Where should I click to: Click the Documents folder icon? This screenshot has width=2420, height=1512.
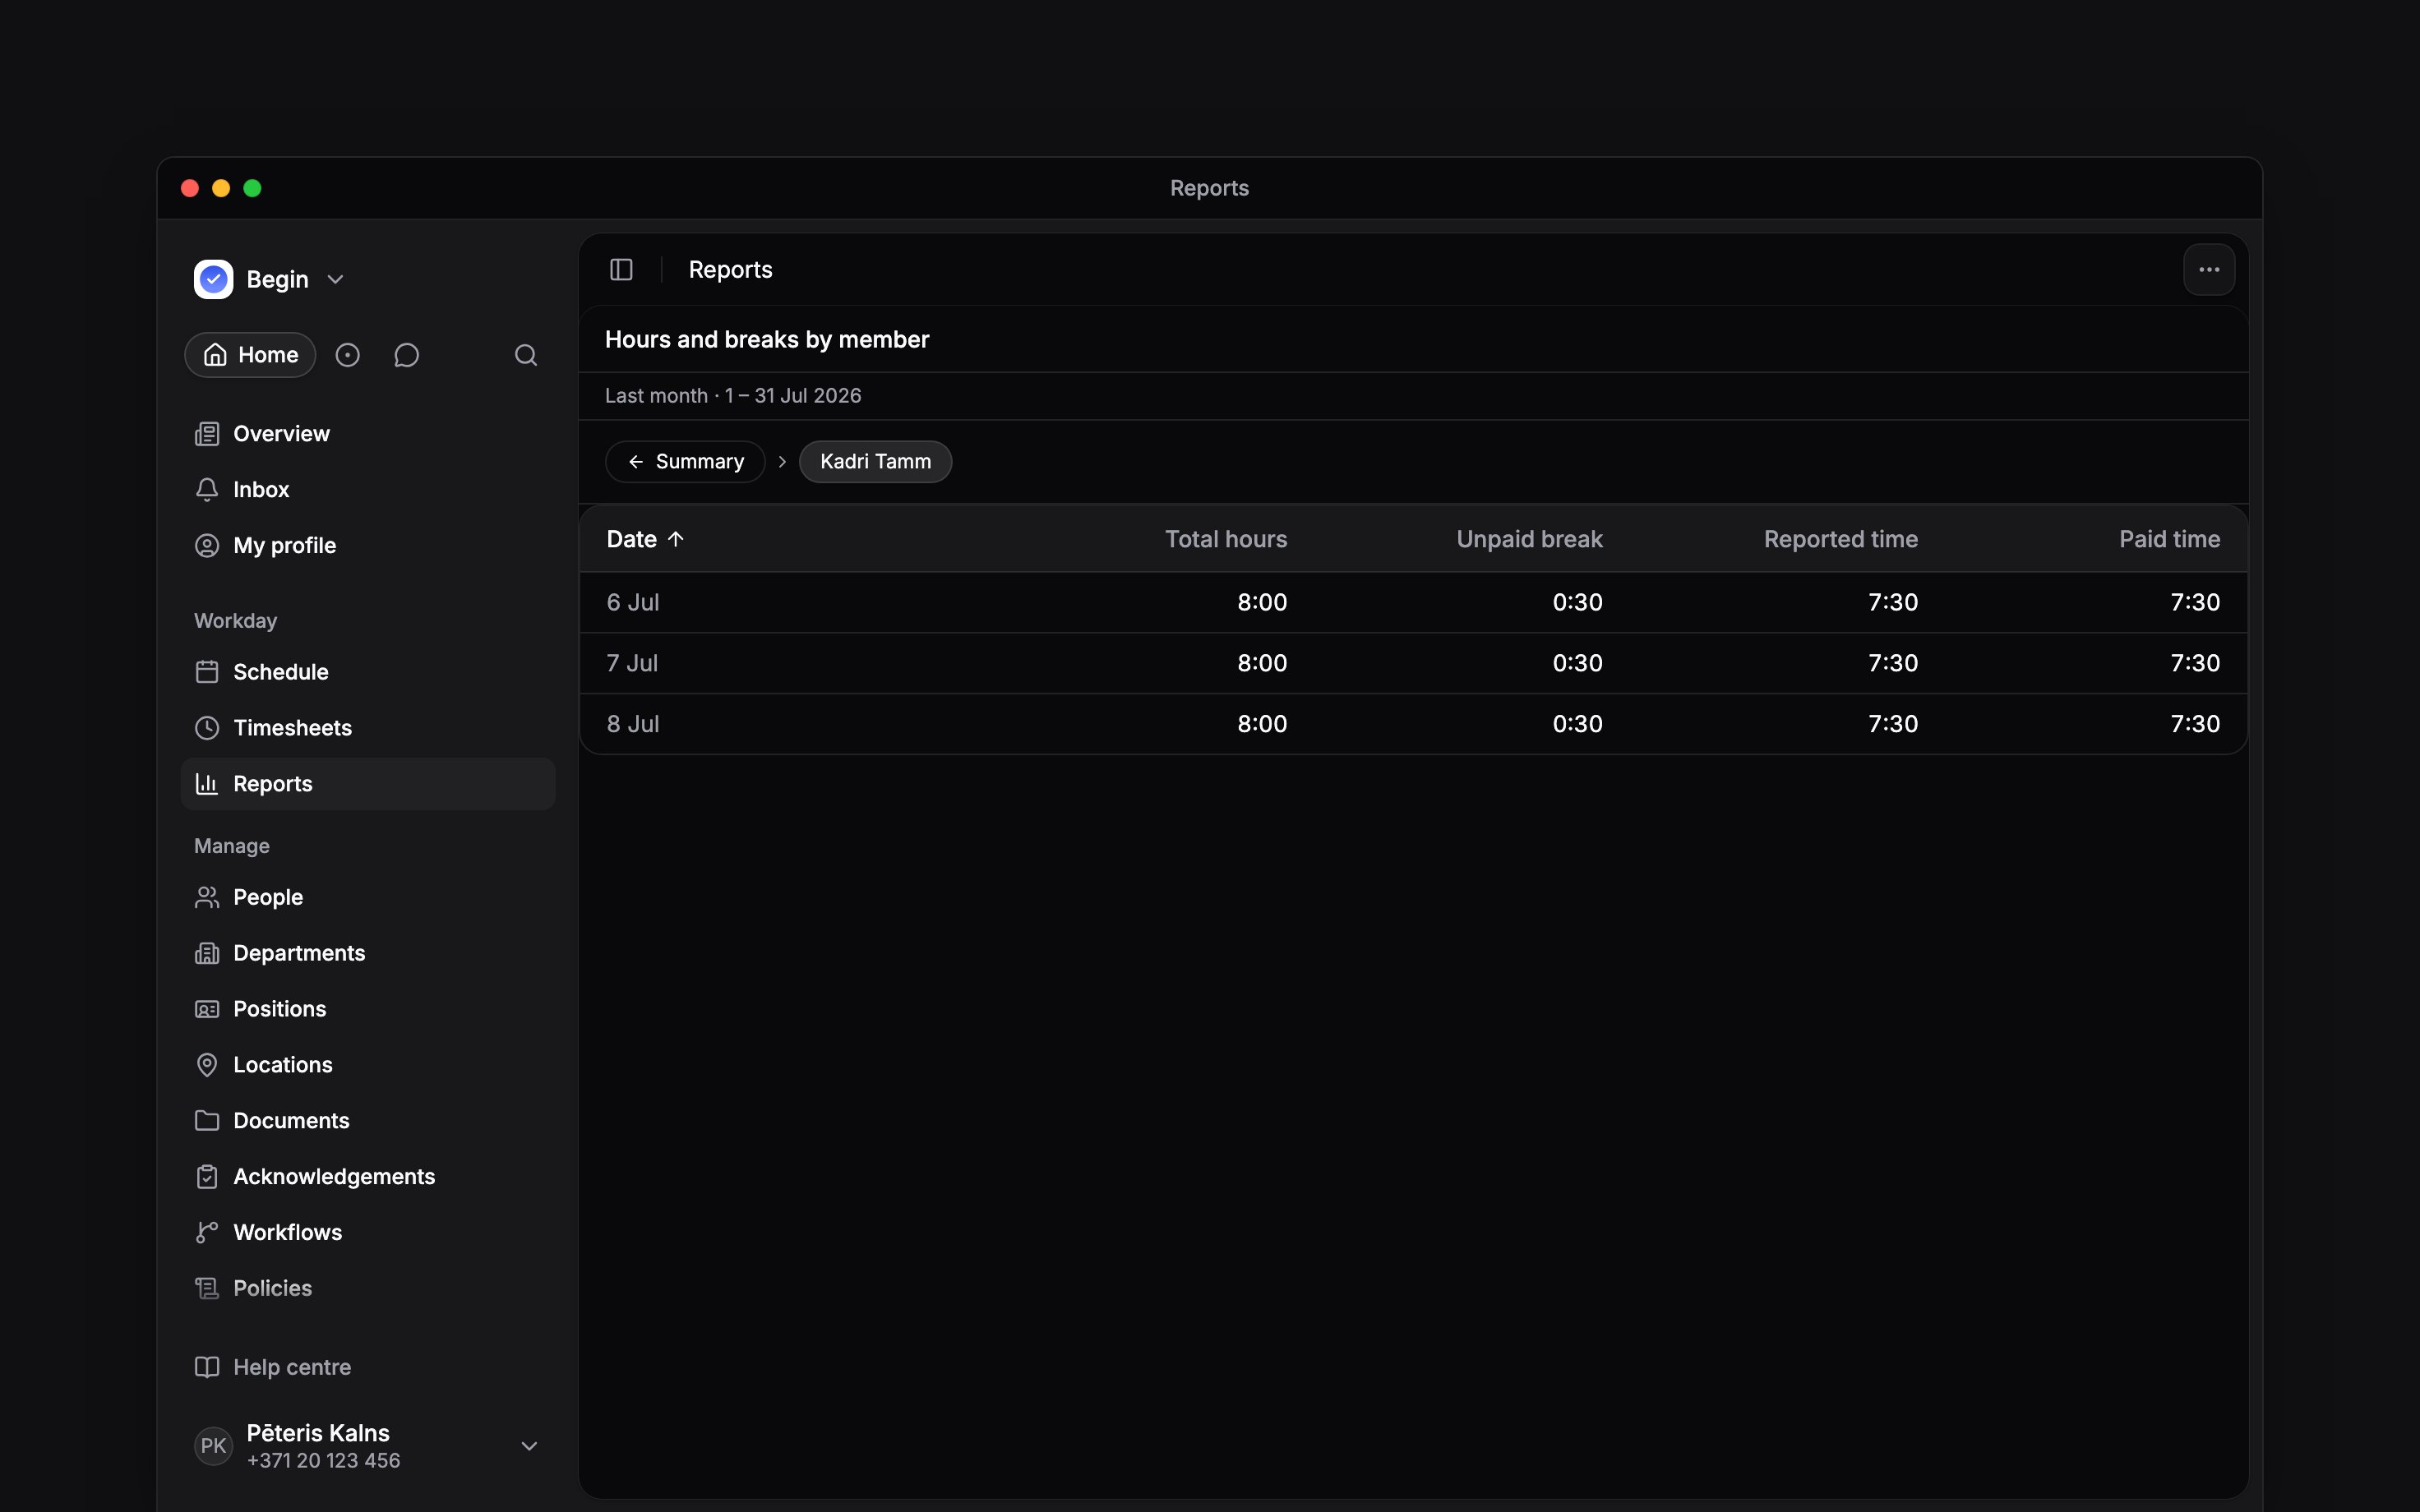207,1121
